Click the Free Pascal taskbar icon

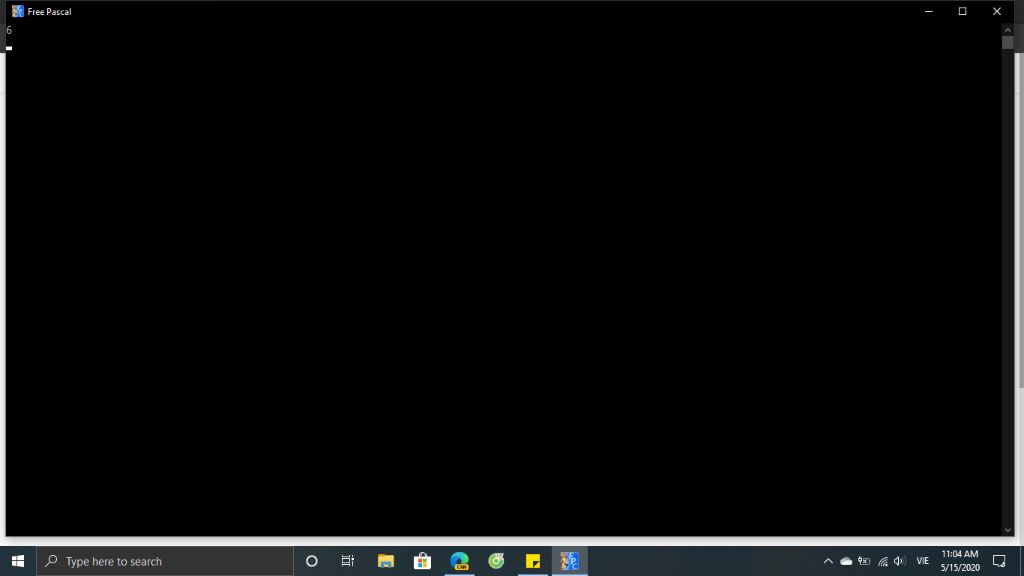(x=569, y=561)
